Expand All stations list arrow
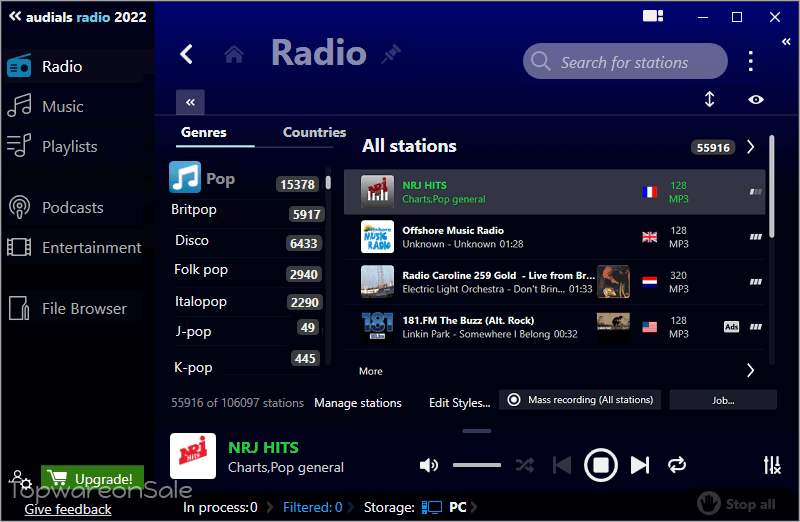Screen dimensions: 800x522 click(x=751, y=147)
